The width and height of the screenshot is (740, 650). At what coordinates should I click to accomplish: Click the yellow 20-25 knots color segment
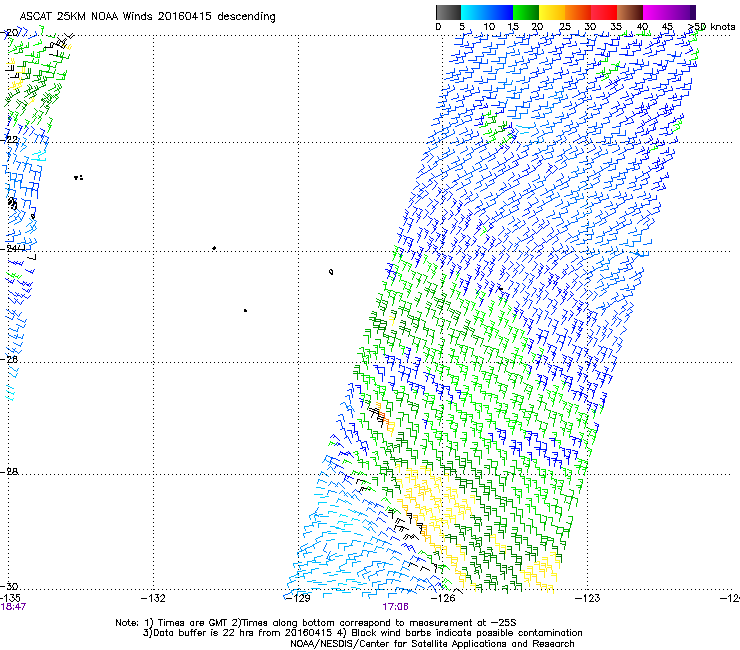[552, 12]
